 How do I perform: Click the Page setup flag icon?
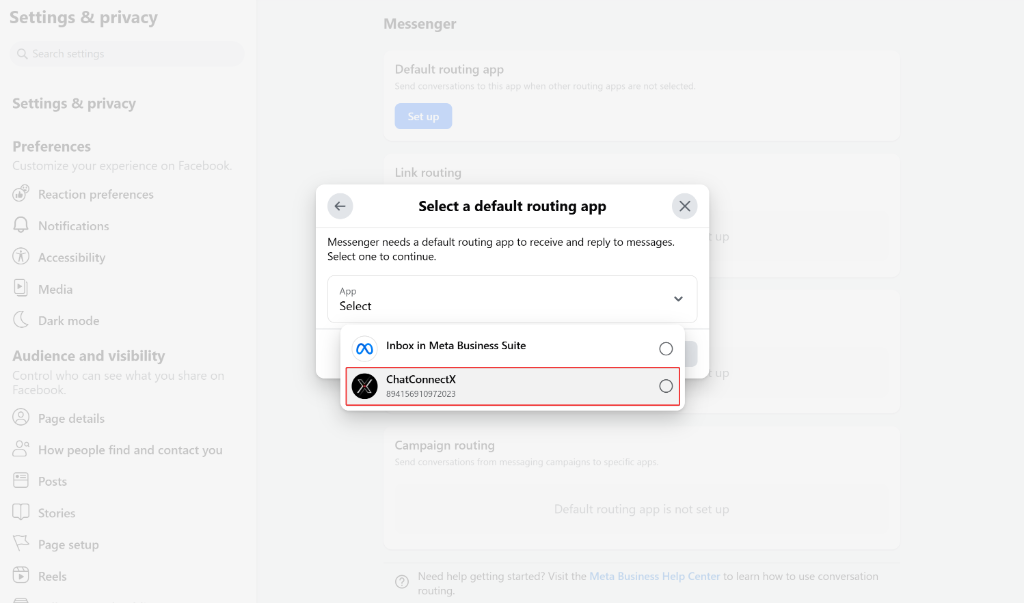pyautogui.click(x=21, y=544)
